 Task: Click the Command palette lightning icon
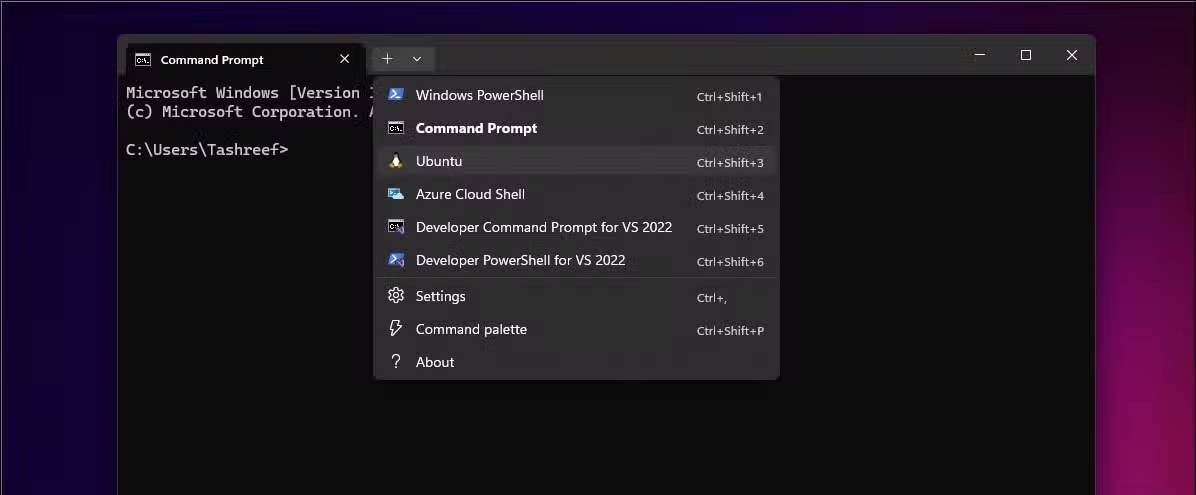[x=396, y=329]
